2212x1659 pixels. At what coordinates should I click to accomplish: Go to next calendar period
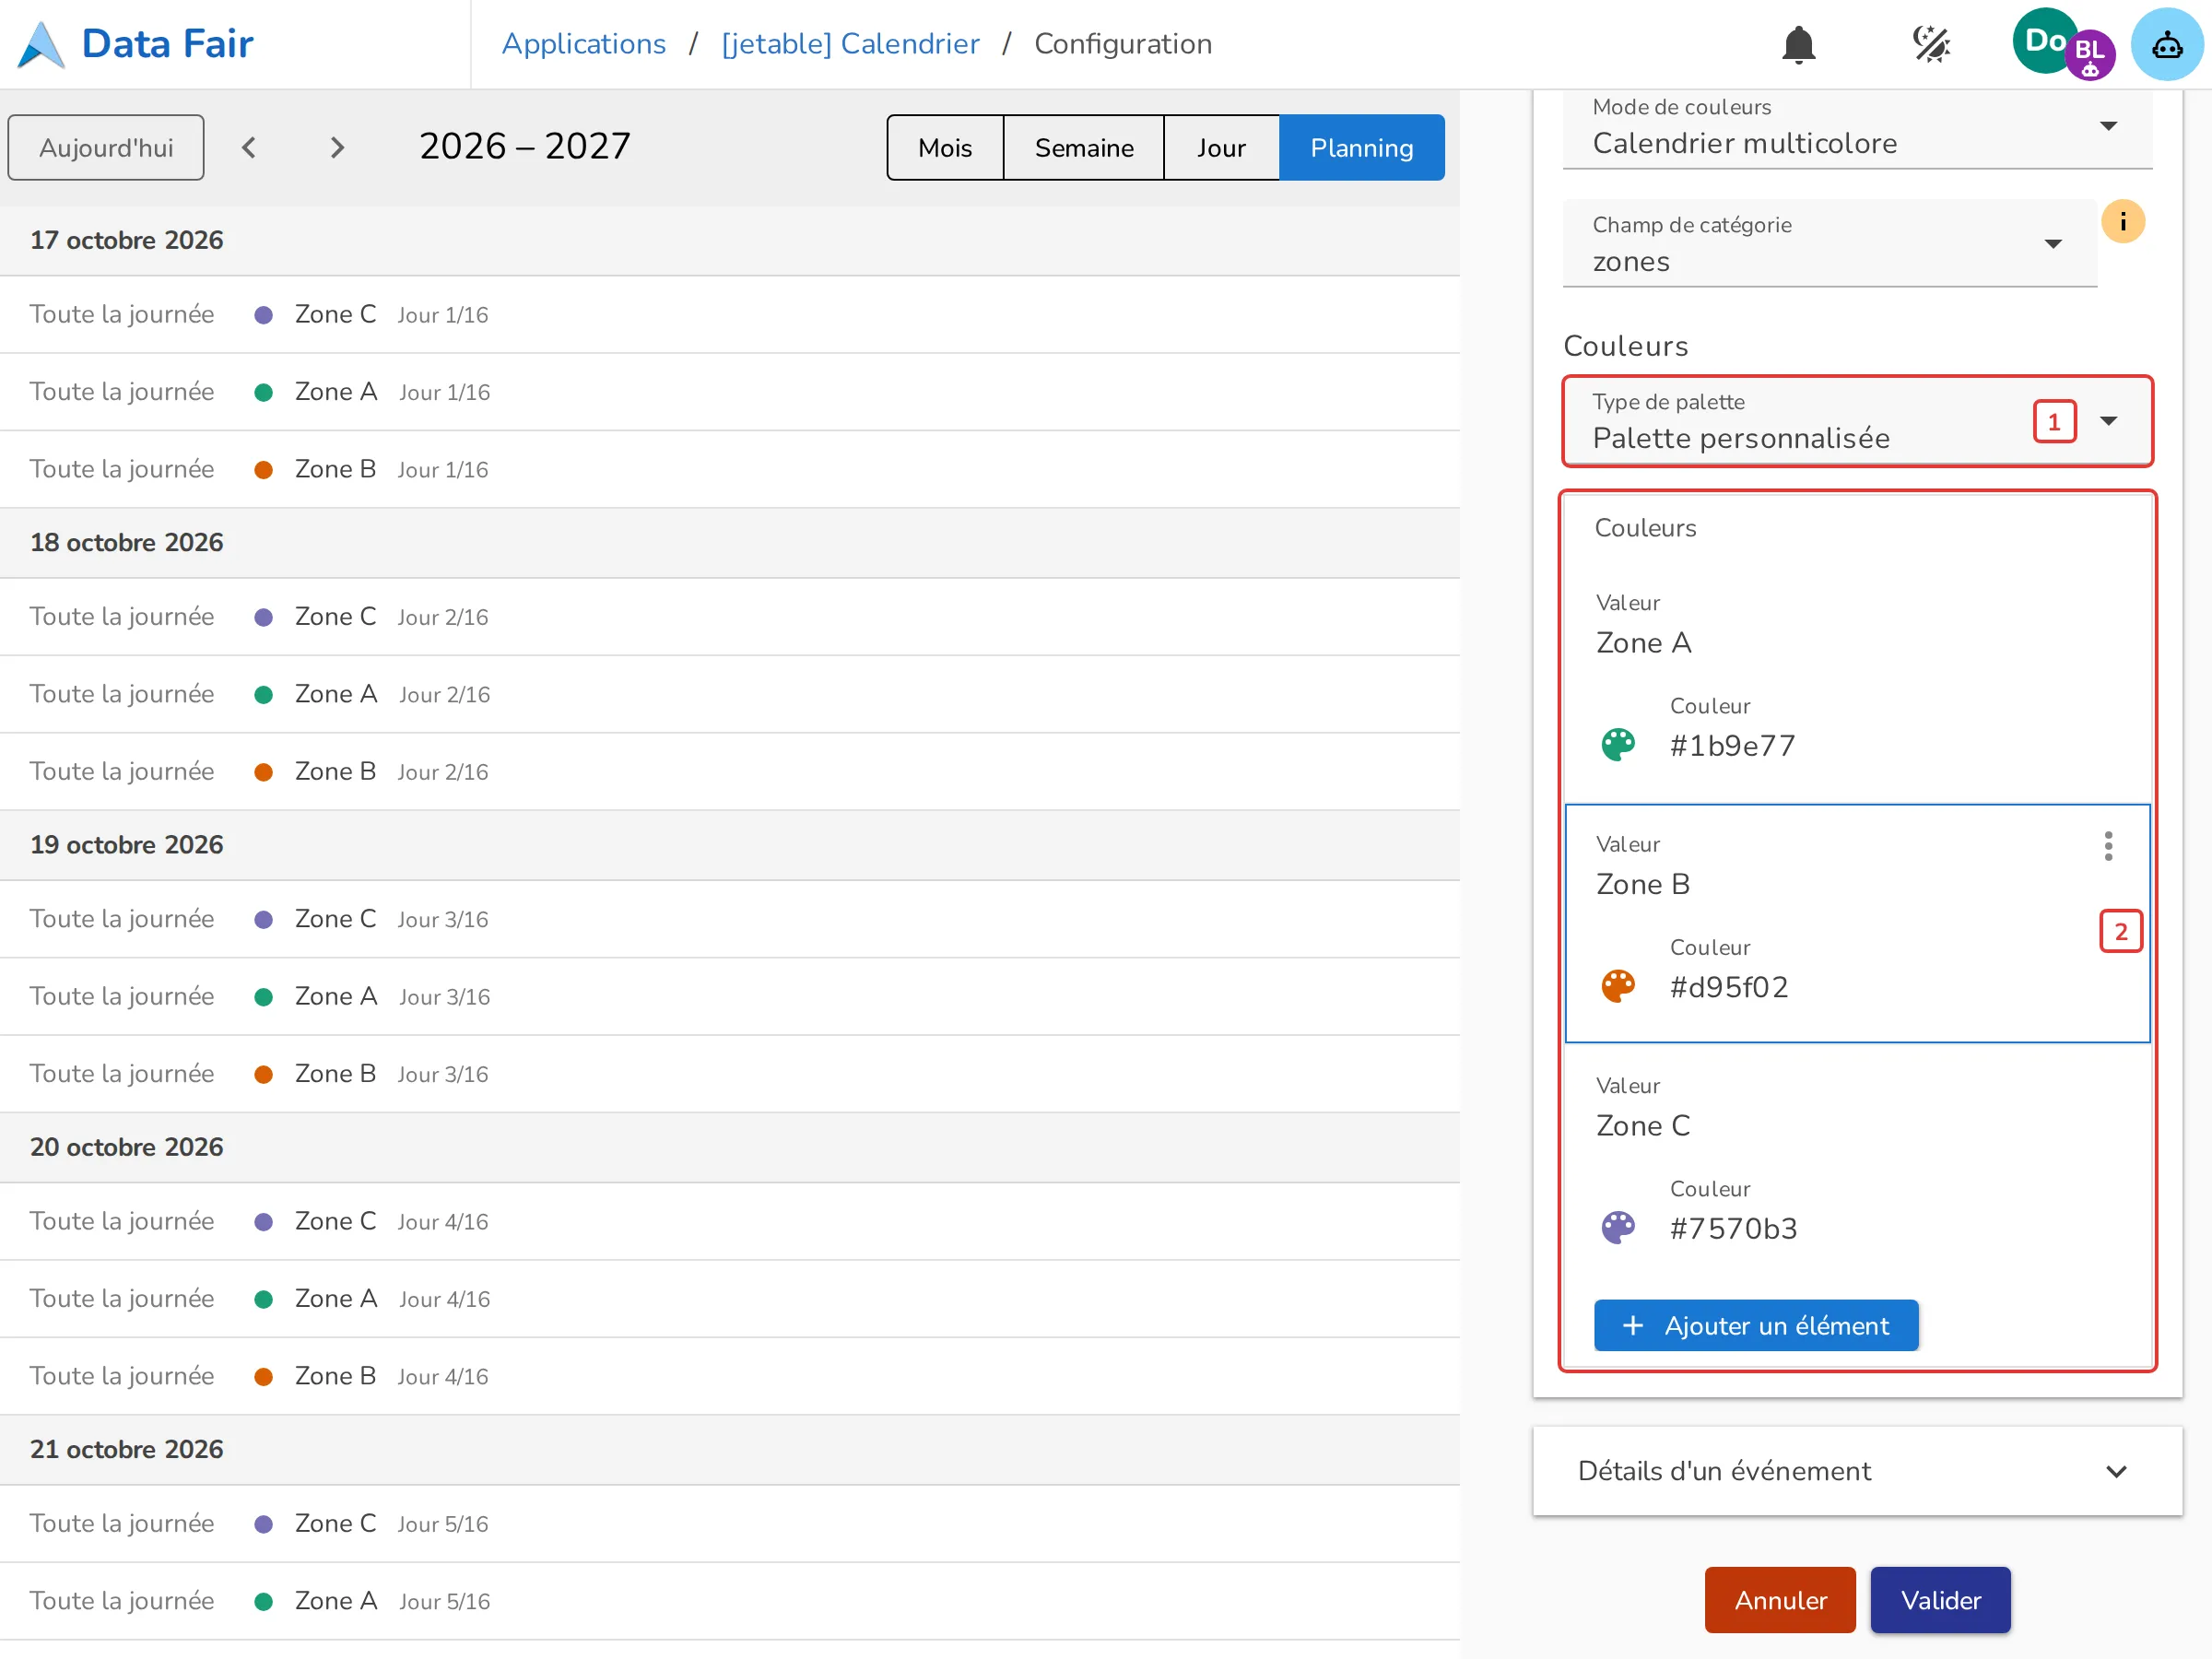337,148
